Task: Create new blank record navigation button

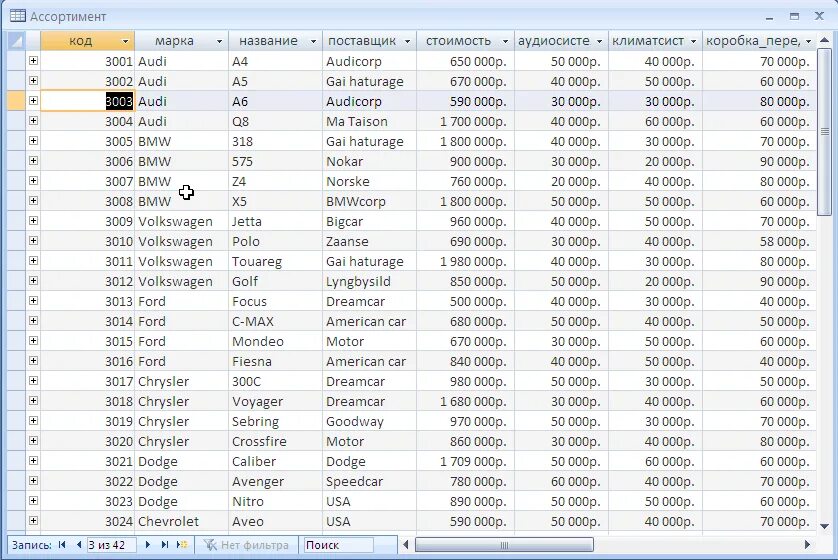Action: [182, 545]
